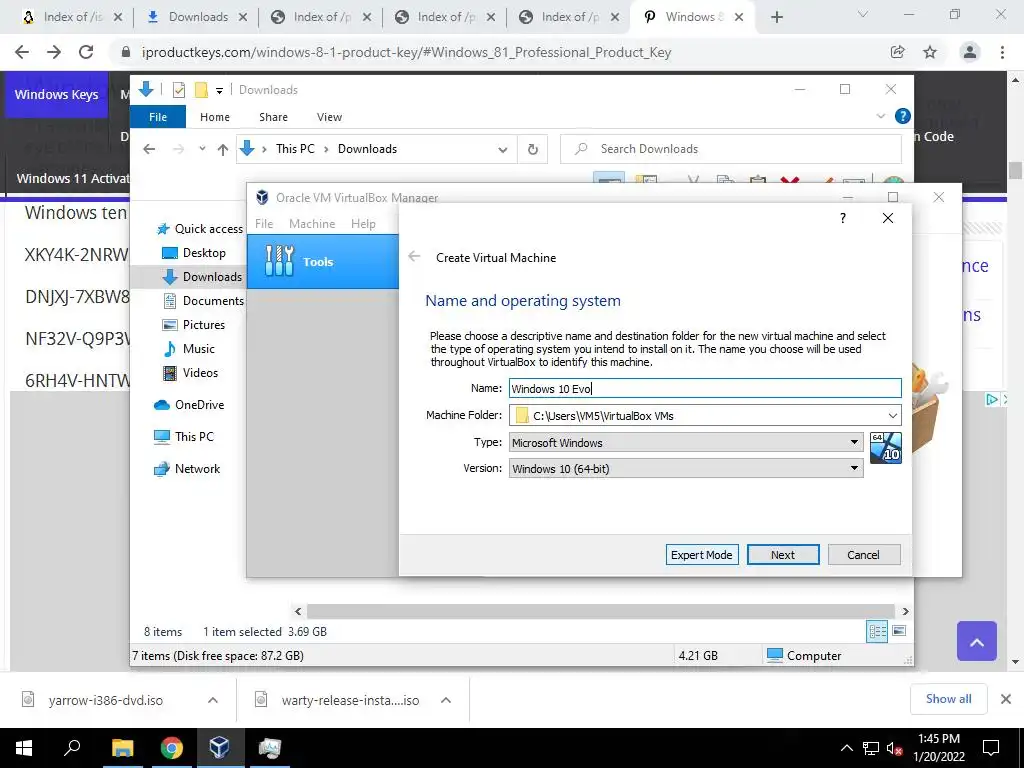Open Home ribbon tab in Explorer
Viewport: 1024px width, 768px height.
coord(215,117)
